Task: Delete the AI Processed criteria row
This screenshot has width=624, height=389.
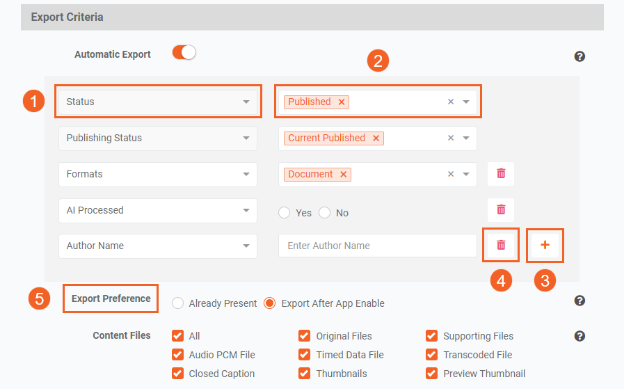Action: (x=501, y=209)
